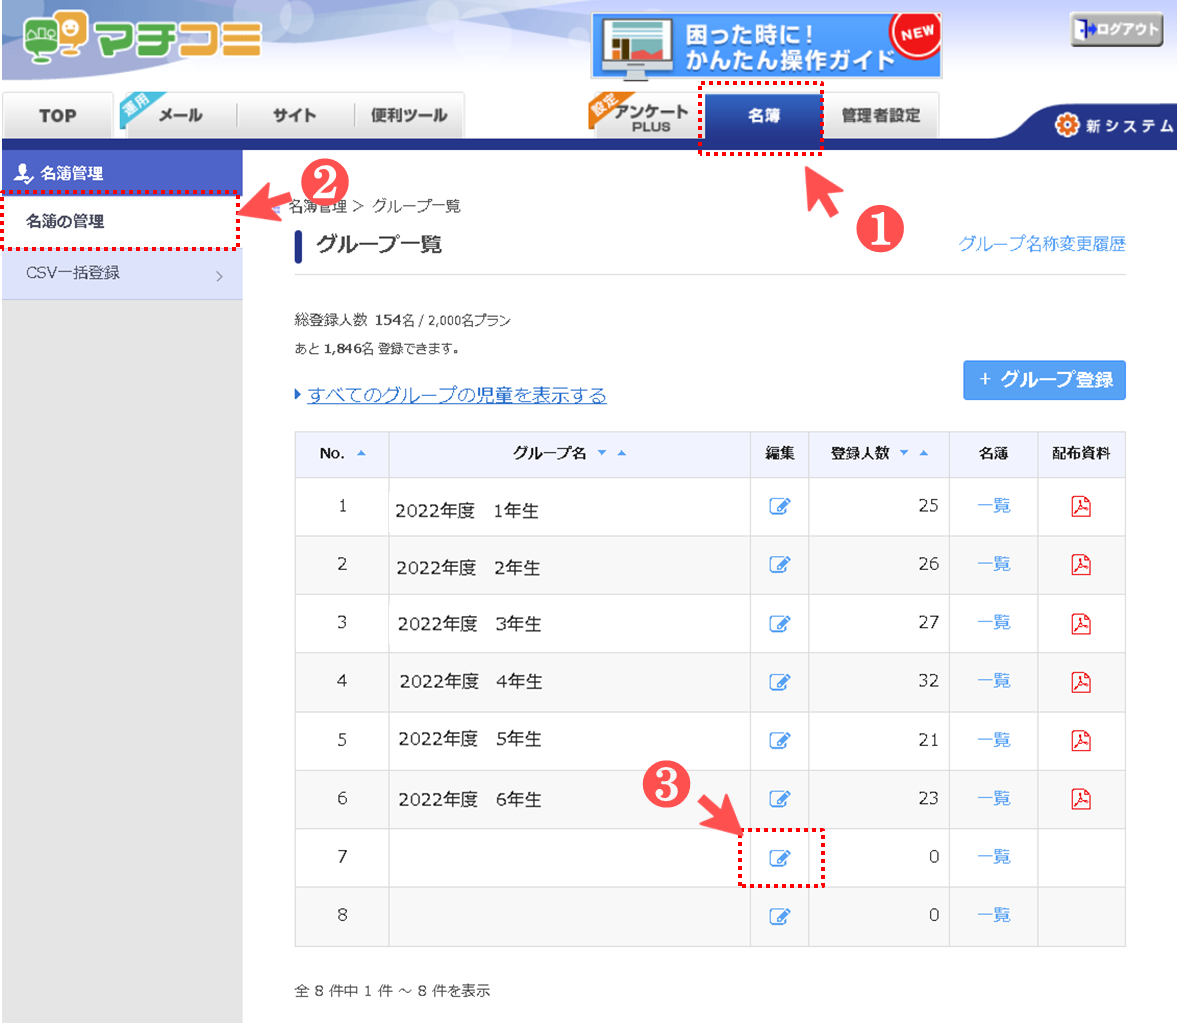Open すべてのグループの児童を表示する link
Image resolution: width=1177 pixels, height=1023 pixels.
point(456,395)
